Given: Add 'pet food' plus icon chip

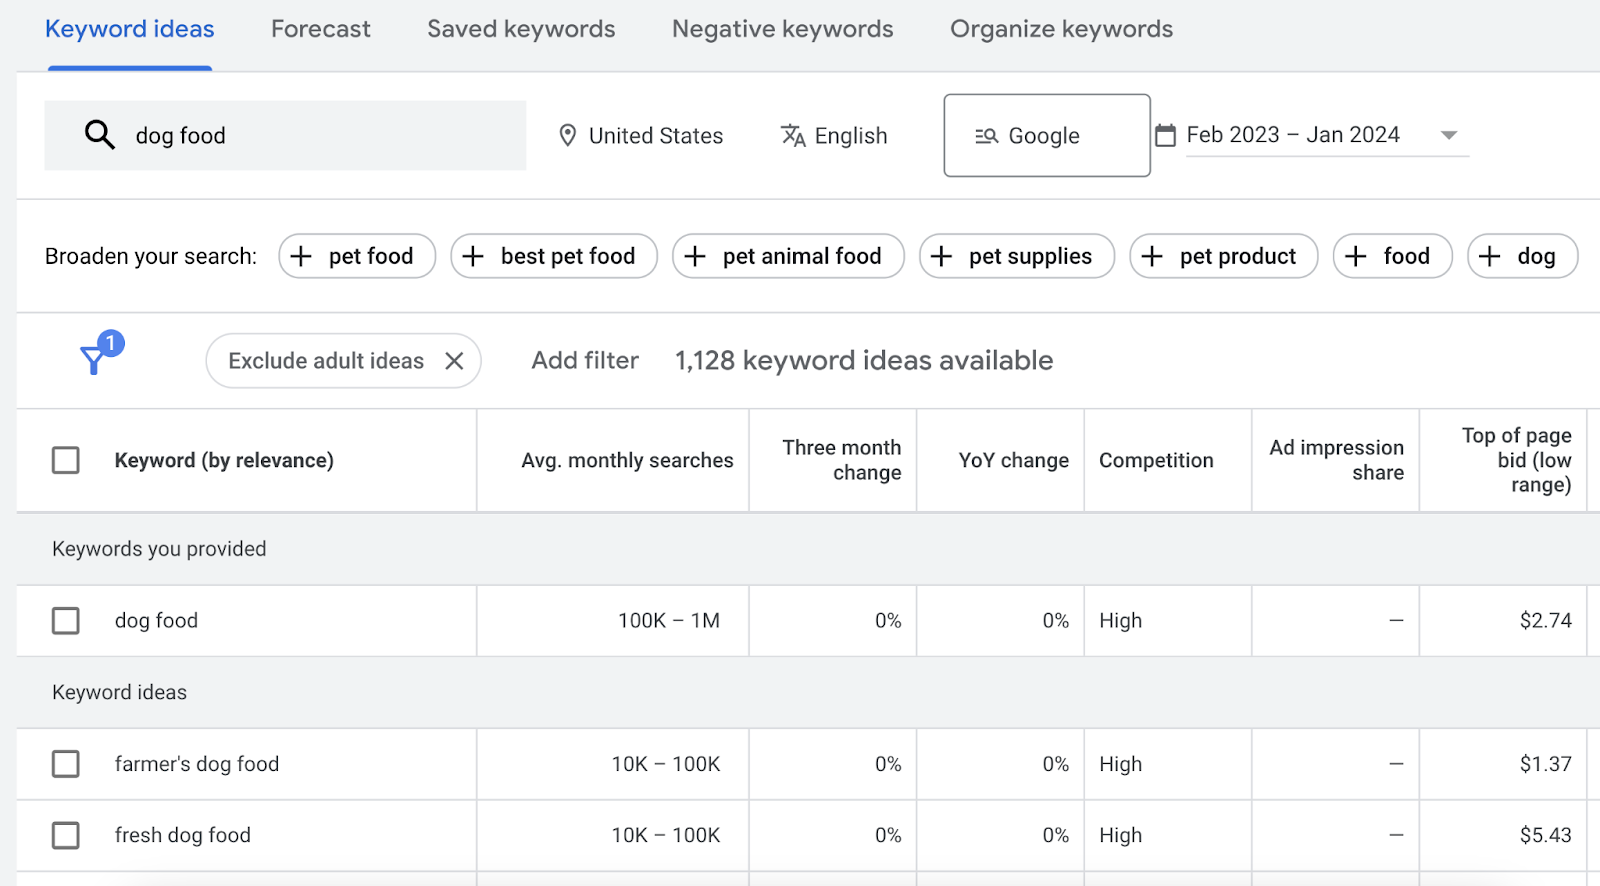Looking at the screenshot, I should click(301, 257).
